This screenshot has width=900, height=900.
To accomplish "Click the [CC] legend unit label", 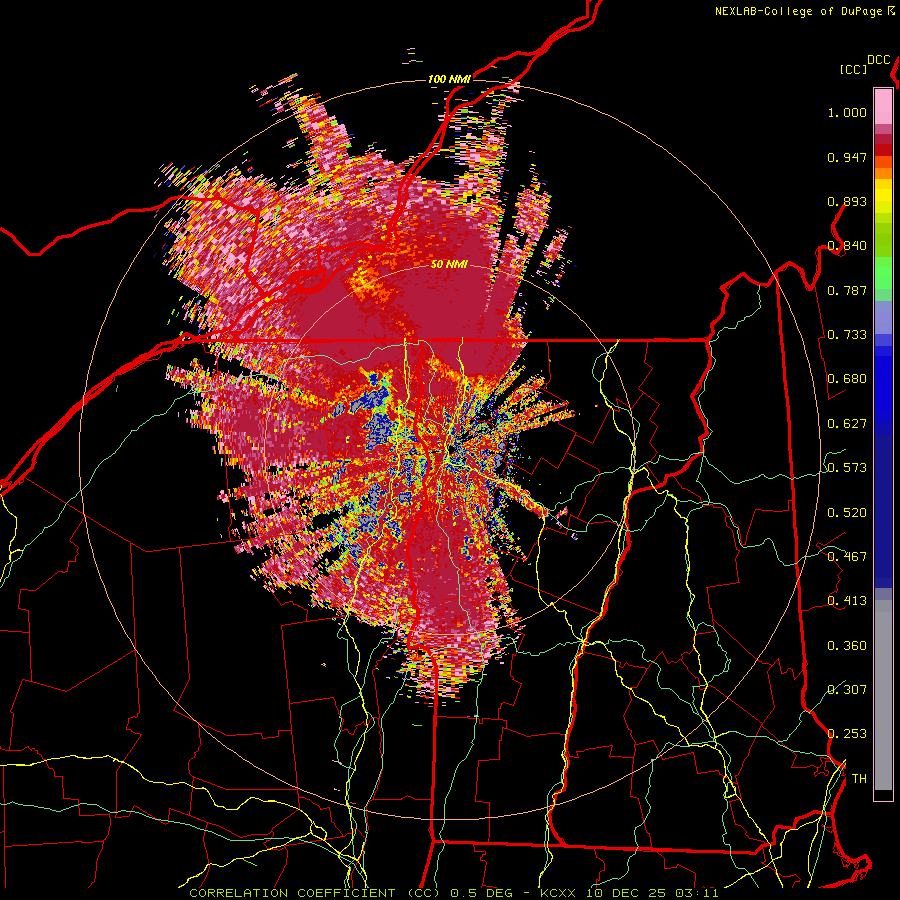I will click(x=854, y=69).
